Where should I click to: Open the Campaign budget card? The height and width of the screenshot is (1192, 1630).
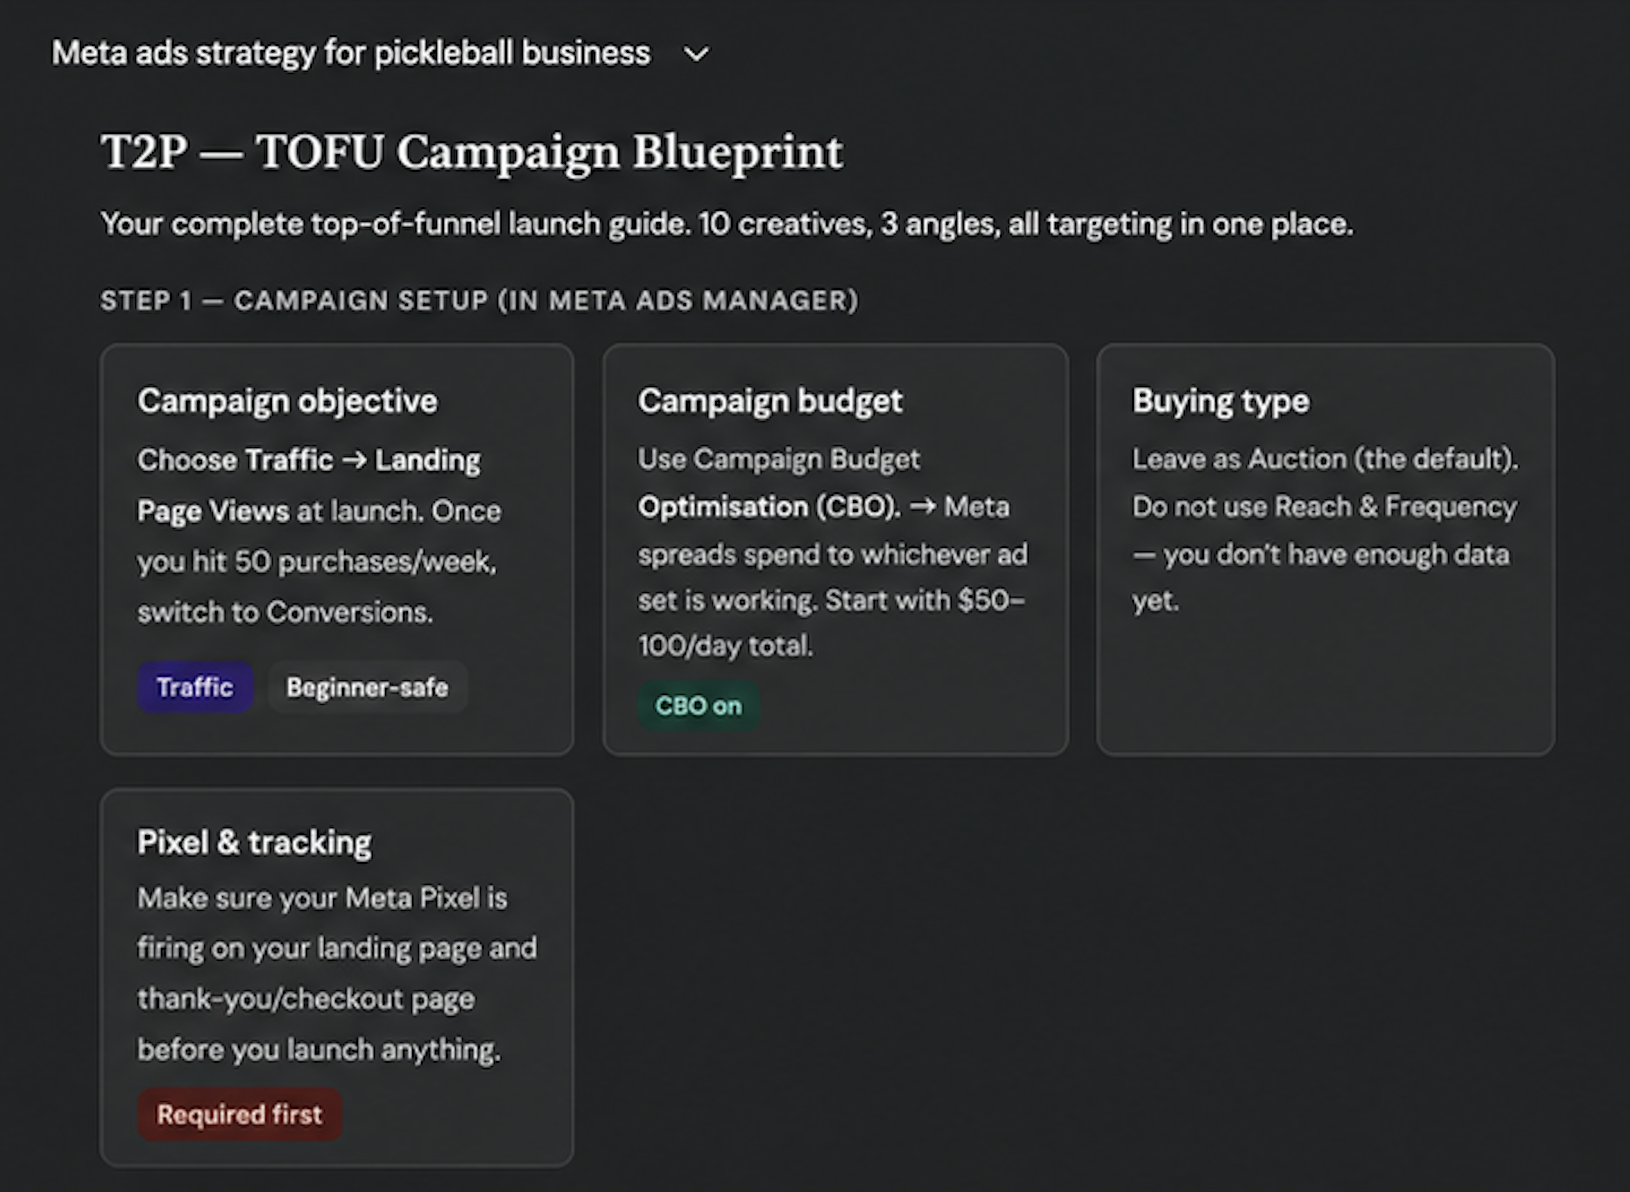pos(835,549)
